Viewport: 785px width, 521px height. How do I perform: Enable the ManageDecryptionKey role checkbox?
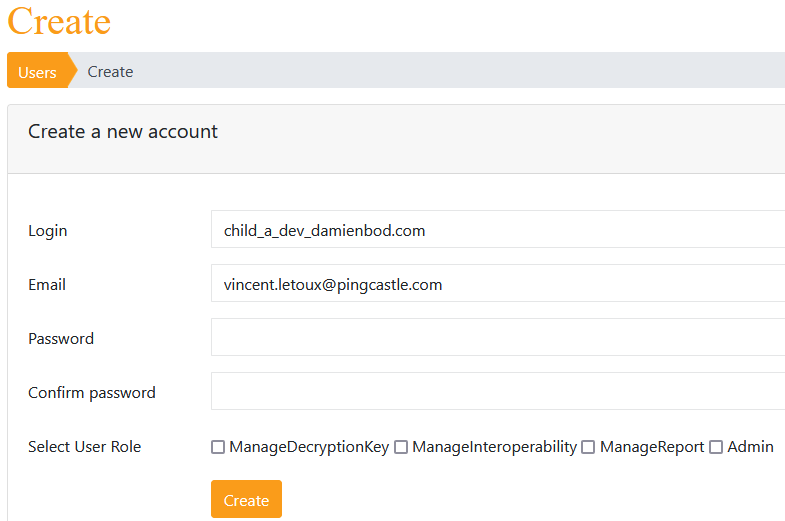[x=218, y=447]
